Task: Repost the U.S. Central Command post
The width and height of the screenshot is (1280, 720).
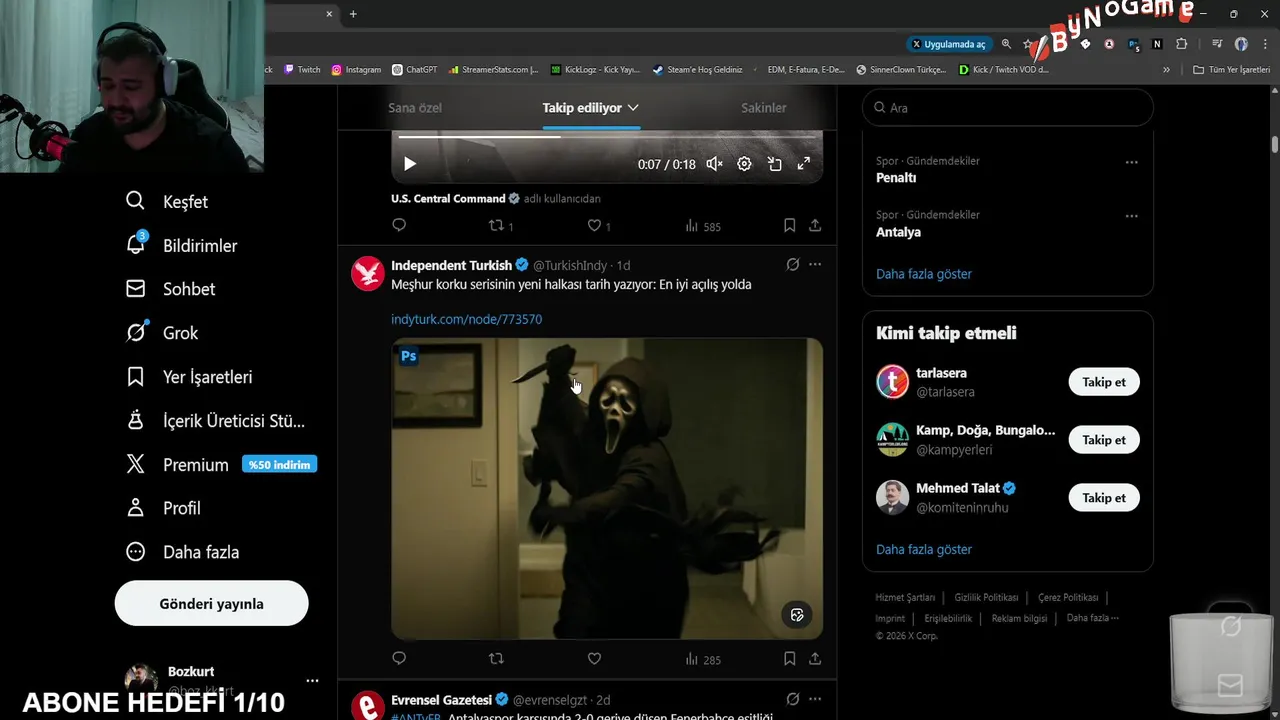Action: 500,226
